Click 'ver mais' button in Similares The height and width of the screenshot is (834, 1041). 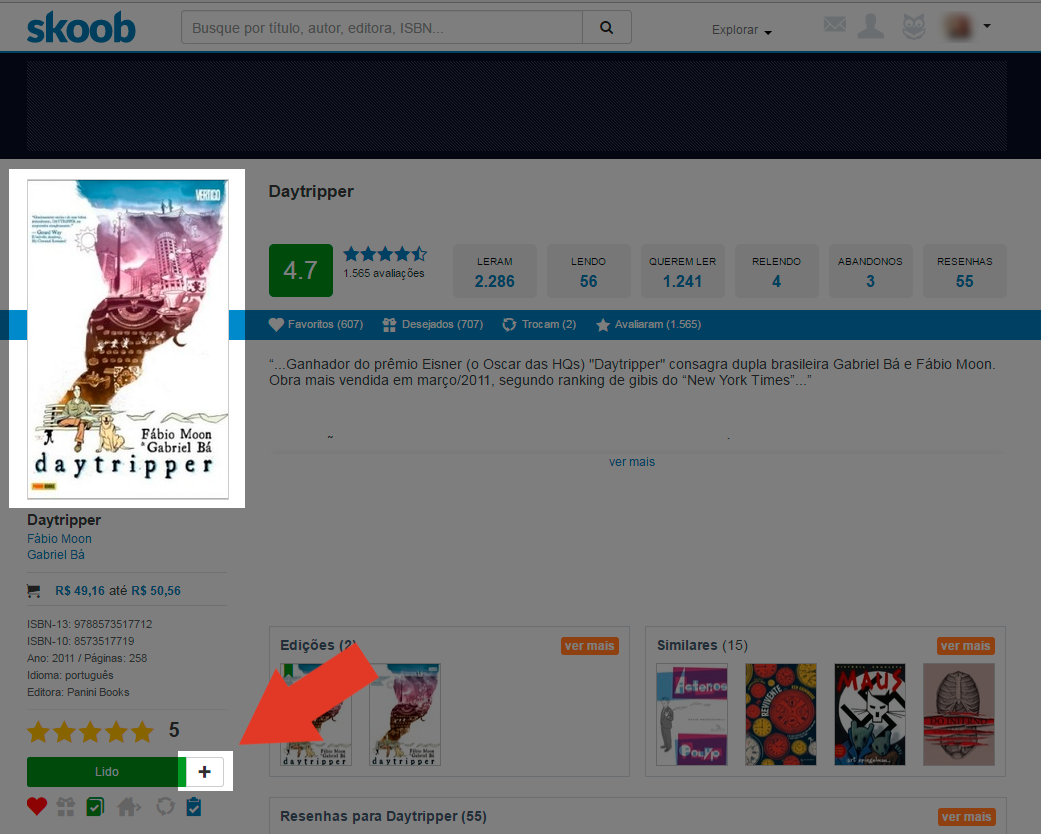pos(965,646)
